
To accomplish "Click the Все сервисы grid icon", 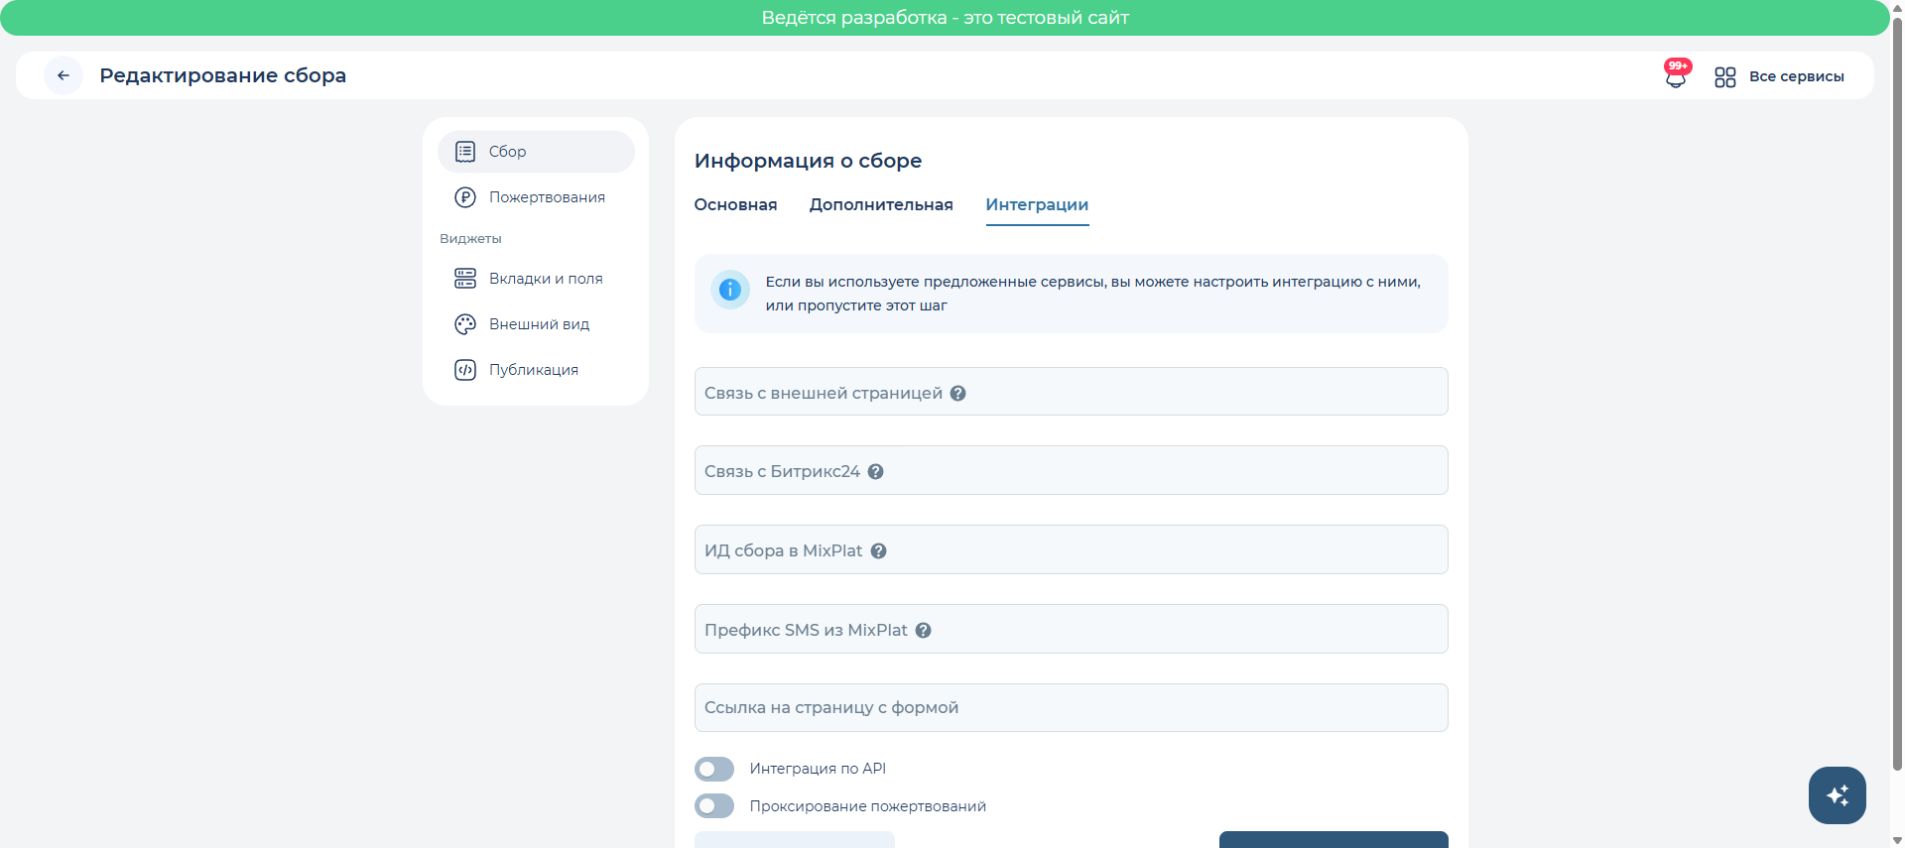I will [1725, 77].
